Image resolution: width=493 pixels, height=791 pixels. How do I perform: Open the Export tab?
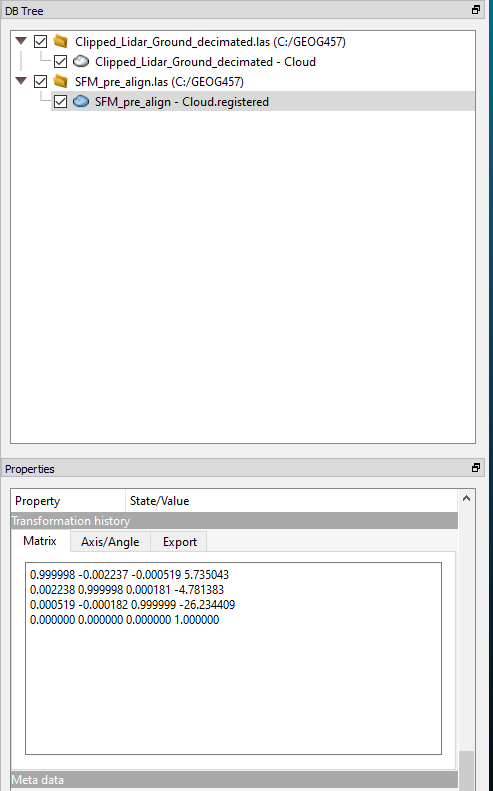tap(180, 541)
